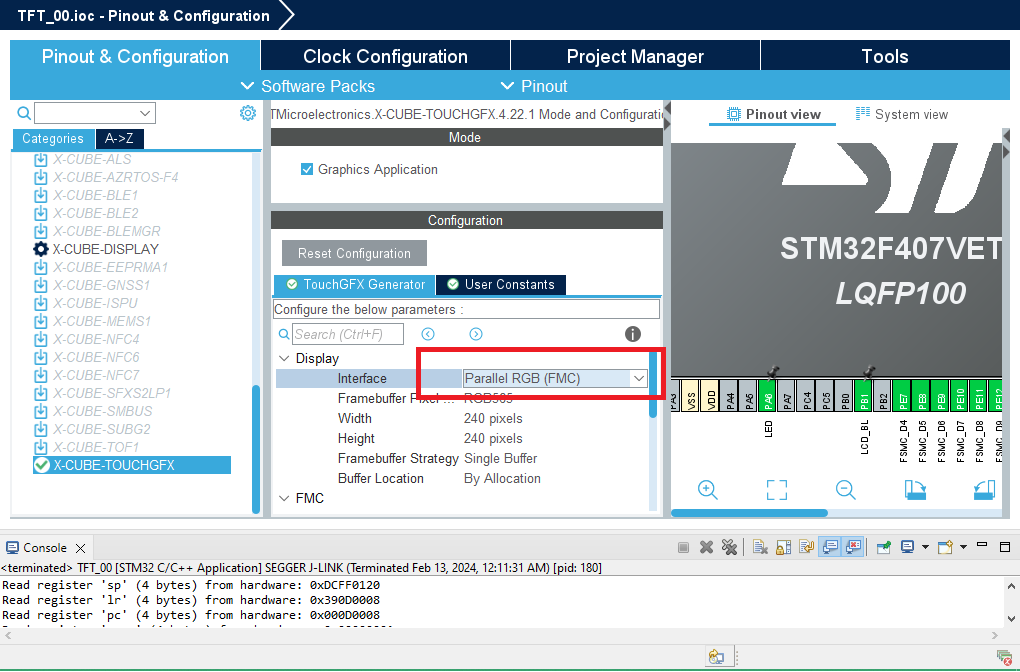Open the Interface dropdown showing Parallel RGB (FMC)
1020x672 pixels.
point(637,378)
